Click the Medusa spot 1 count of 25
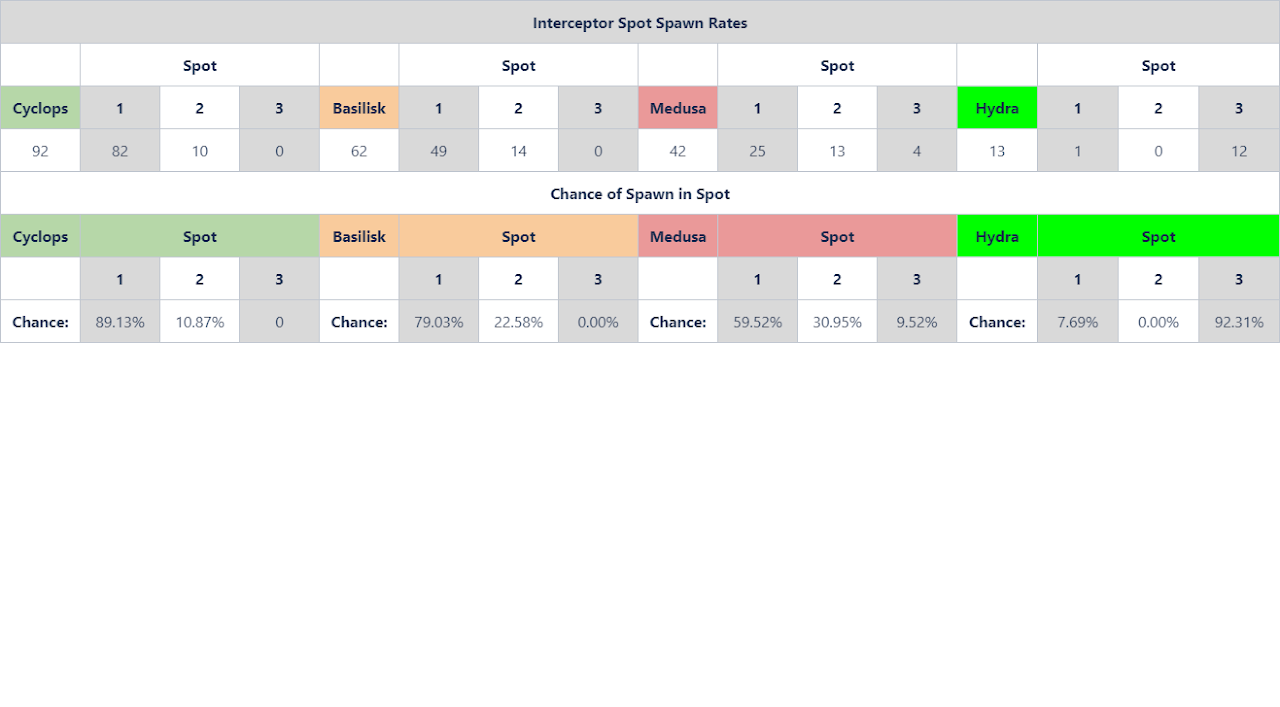Image resolution: width=1280 pixels, height=707 pixels. [757, 151]
